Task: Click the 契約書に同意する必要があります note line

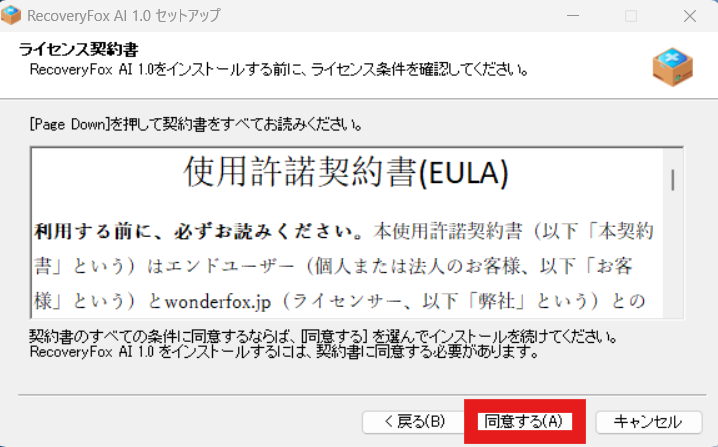Action: pyautogui.click(x=428, y=352)
